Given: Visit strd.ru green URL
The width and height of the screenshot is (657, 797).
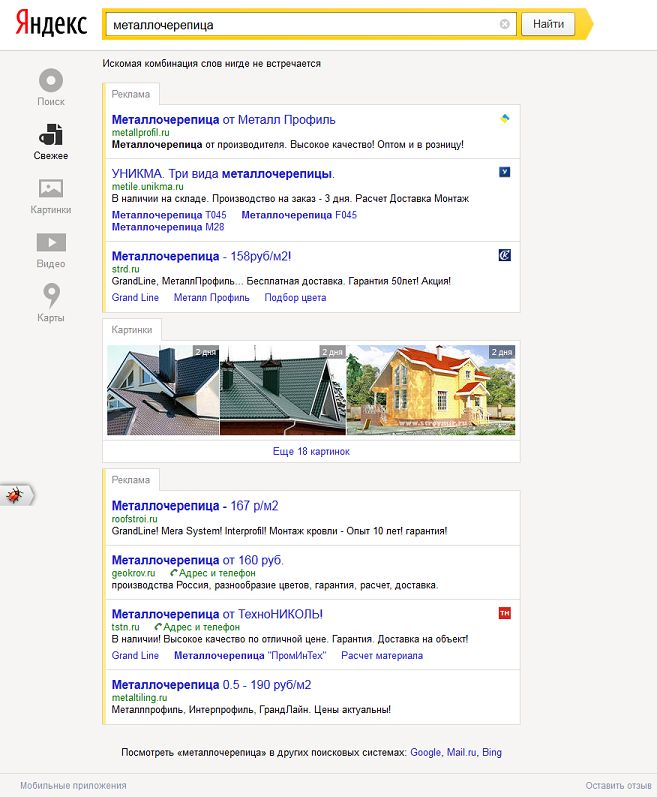Looking at the screenshot, I should (x=126, y=269).
